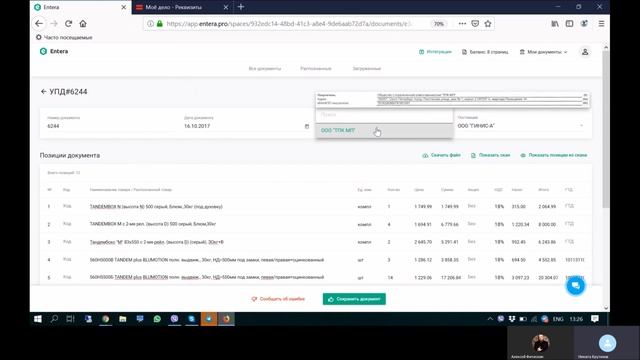Image resolution: width=640 pixels, height=360 pixels.
Task: Open the 'Баланс: 8 страниц' item
Action: [x=485, y=52]
